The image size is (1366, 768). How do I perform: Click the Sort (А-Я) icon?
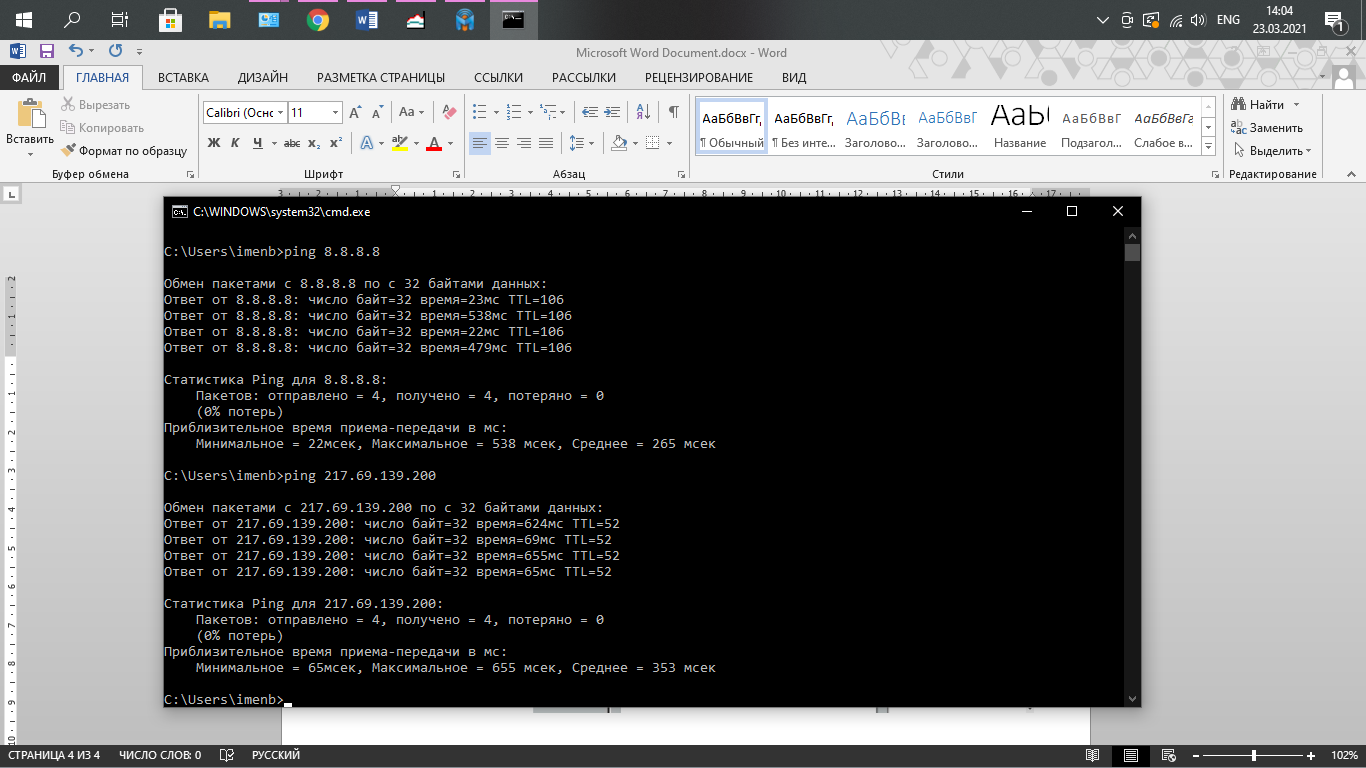tap(643, 112)
